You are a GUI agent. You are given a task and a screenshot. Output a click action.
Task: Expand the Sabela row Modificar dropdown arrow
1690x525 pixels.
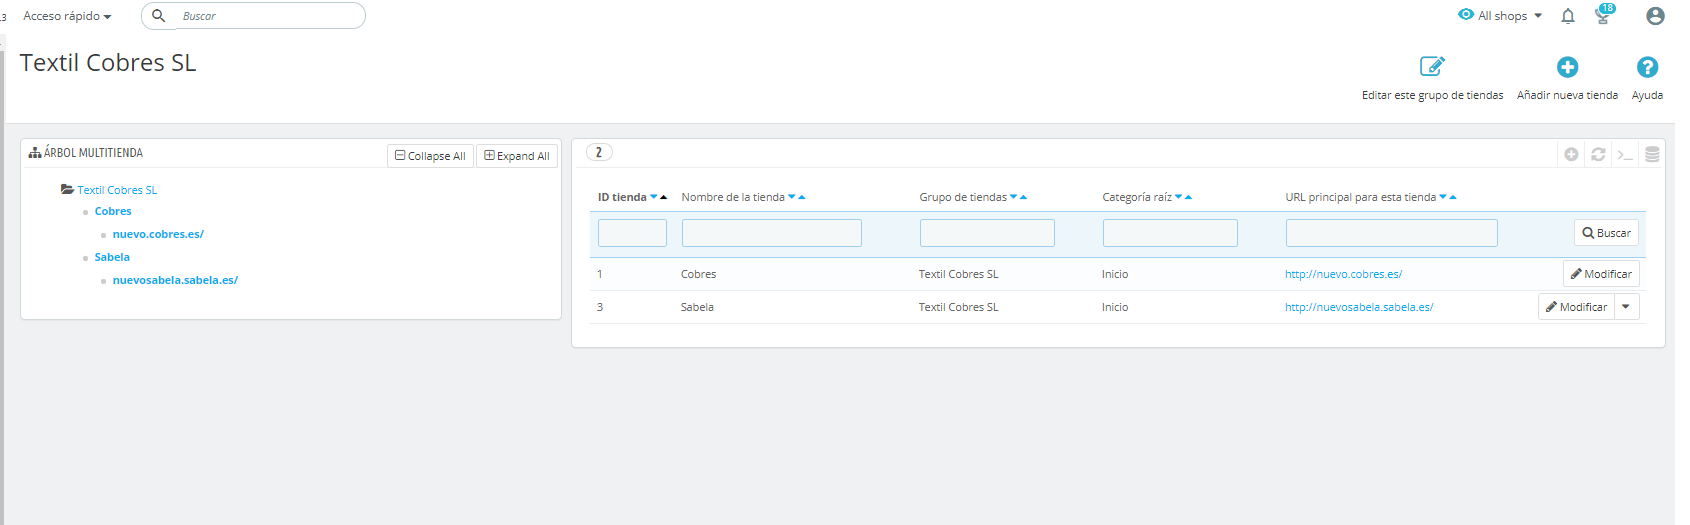[x=1626, y=307]
